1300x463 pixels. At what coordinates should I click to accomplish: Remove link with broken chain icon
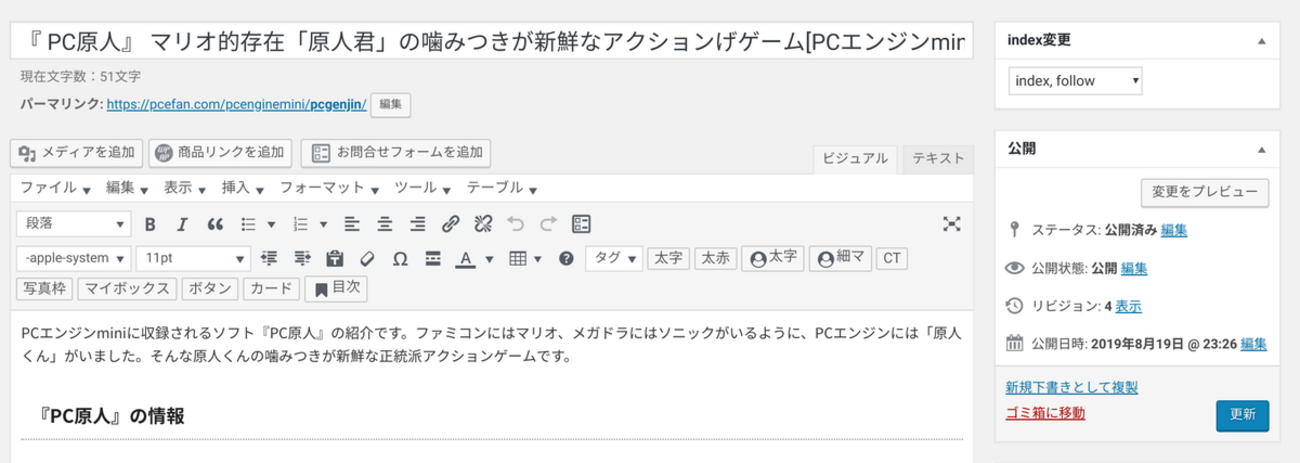click(483, 224)
